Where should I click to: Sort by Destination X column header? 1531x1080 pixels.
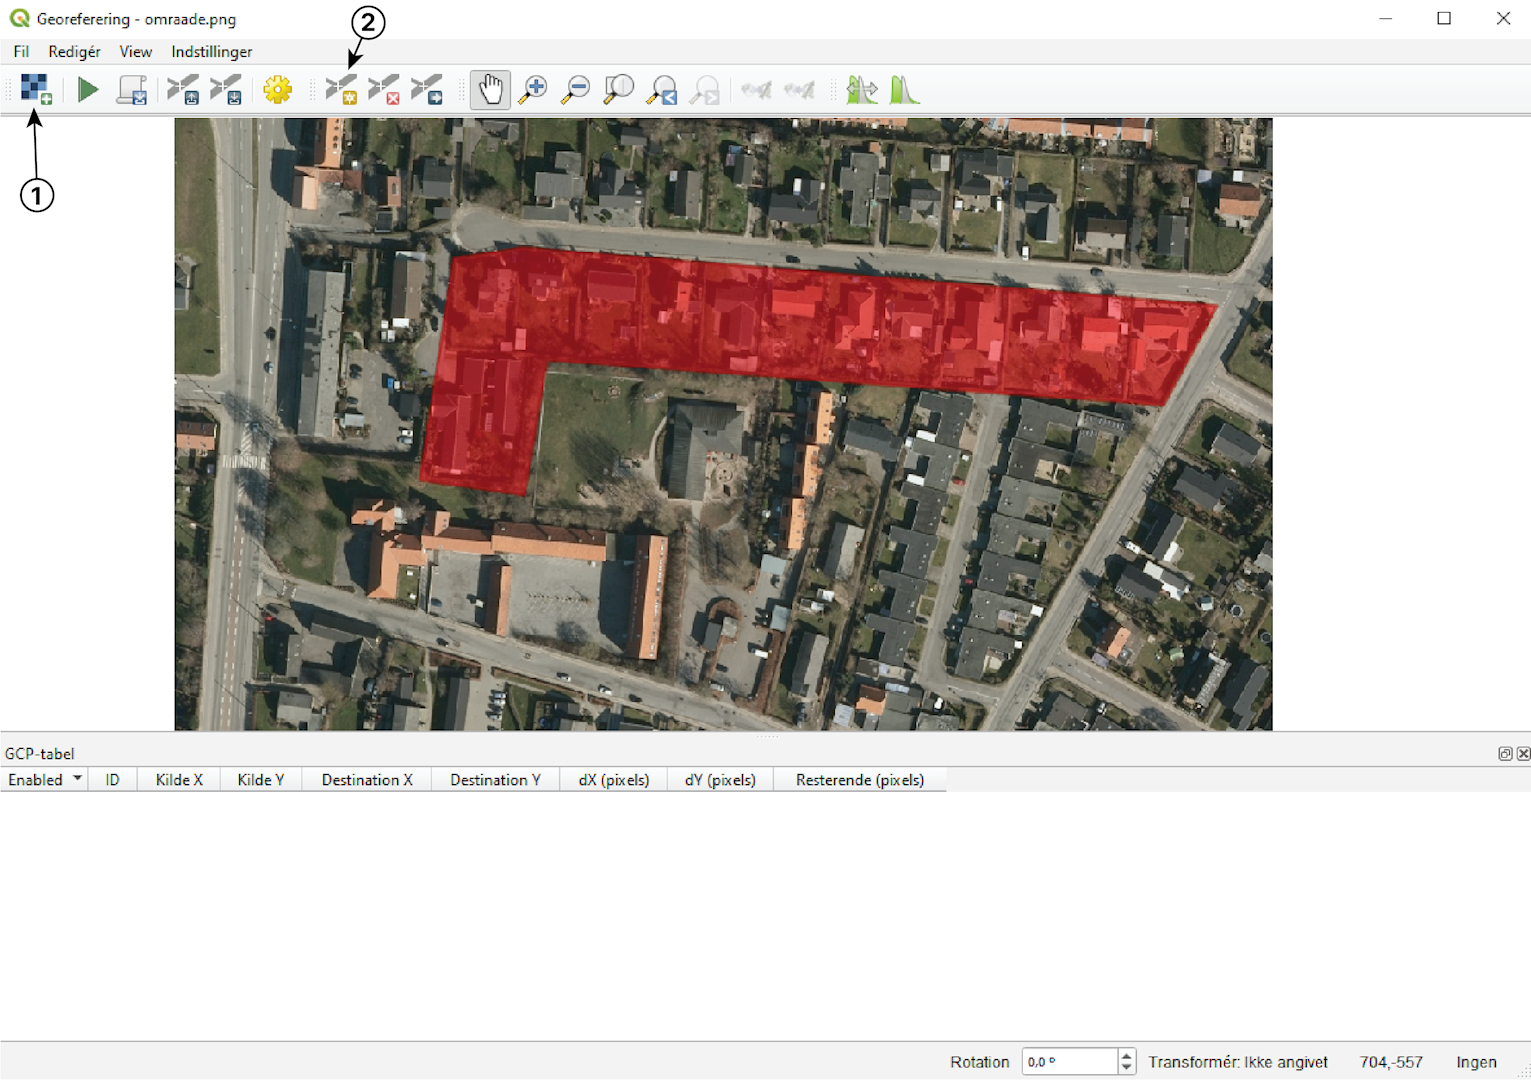pyautogui.click(x=367, y=780)
